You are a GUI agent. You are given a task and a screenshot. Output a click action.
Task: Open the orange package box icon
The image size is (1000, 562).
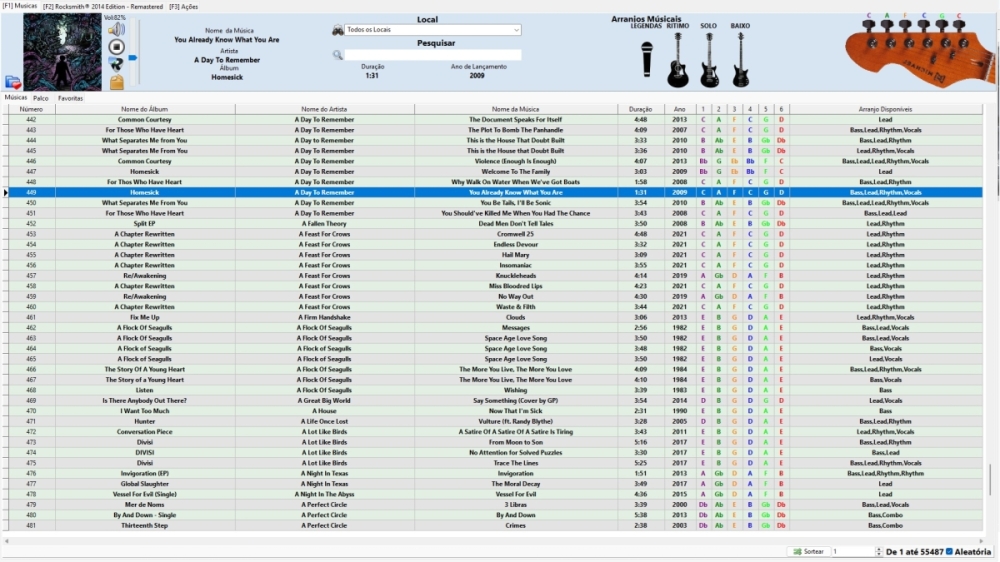117,82
